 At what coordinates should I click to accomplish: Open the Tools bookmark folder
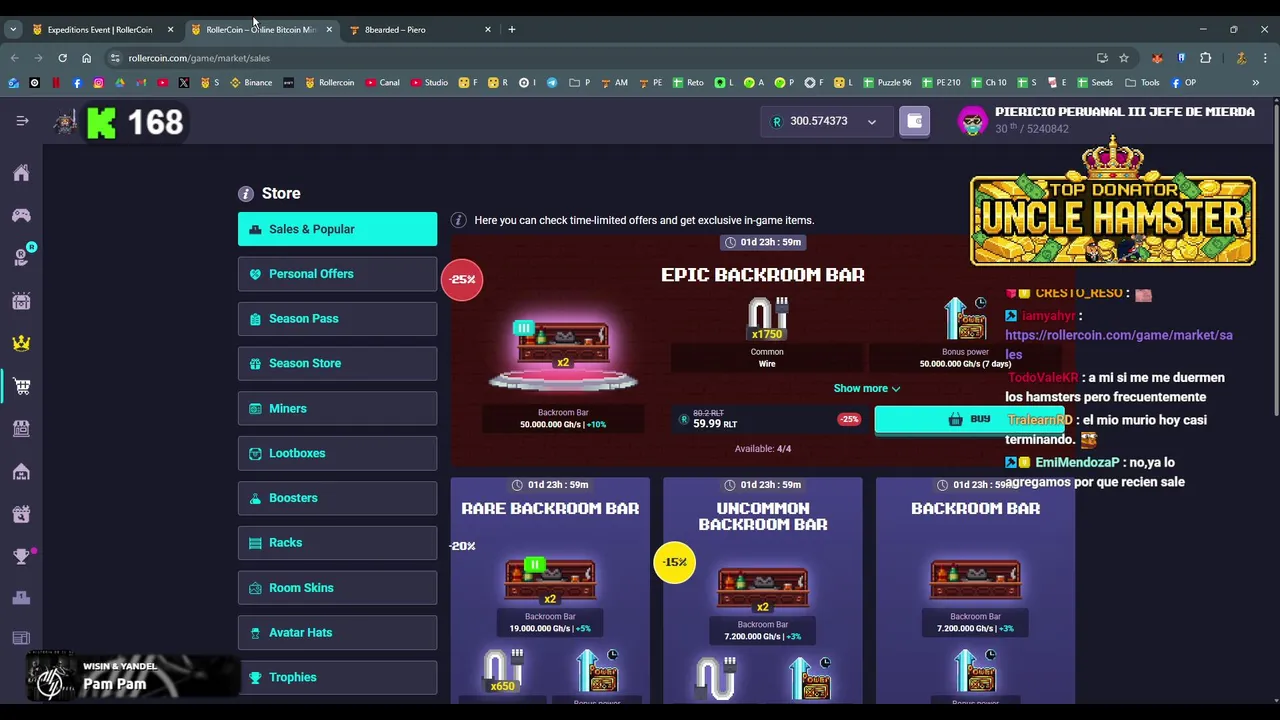click(1142, 83)
